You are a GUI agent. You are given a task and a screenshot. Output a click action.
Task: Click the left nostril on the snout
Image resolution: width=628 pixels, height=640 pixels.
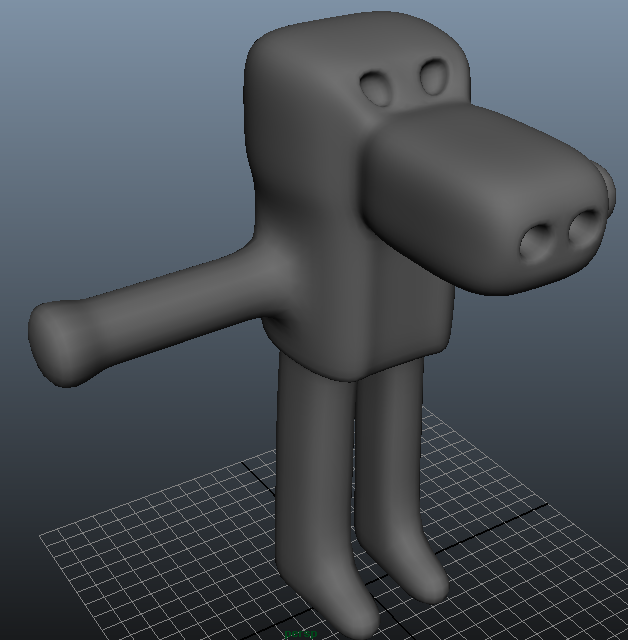pos(538,241)
